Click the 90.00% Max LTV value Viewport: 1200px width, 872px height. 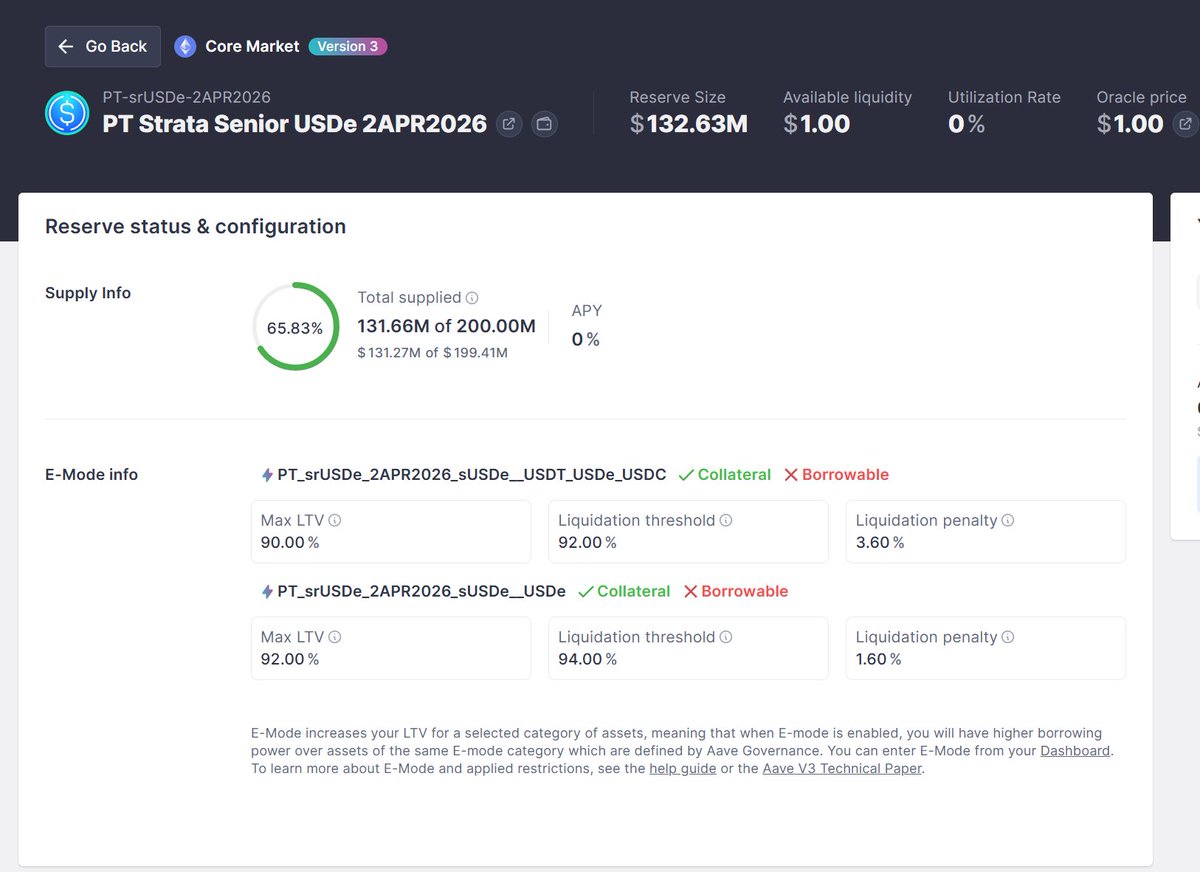[290, 543]
